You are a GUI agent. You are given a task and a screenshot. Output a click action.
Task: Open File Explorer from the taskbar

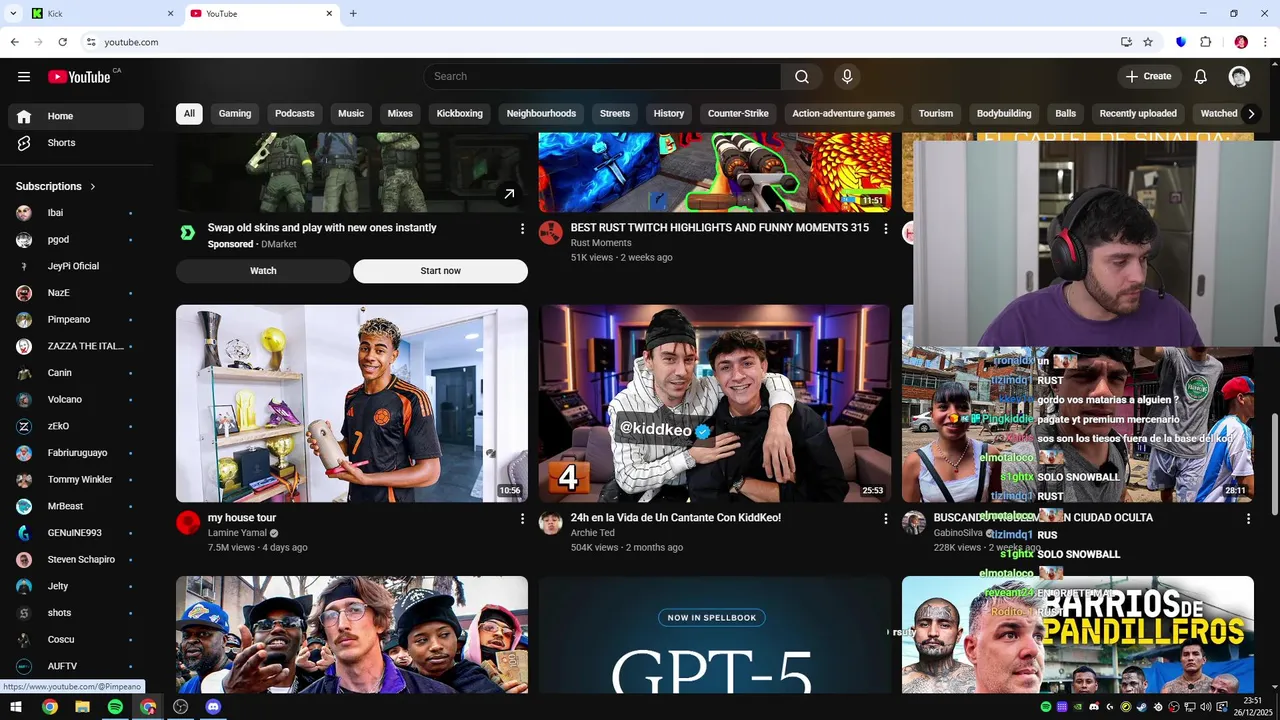click(82, 707)
